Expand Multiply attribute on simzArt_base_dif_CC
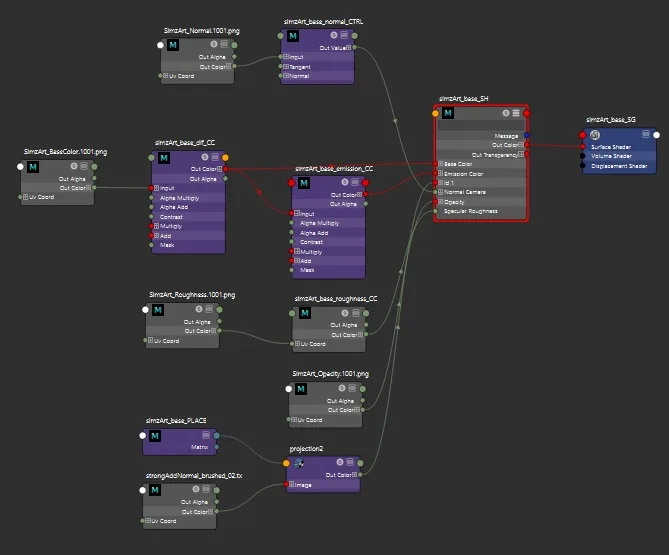The image size is (669, 555). [156, 226]
